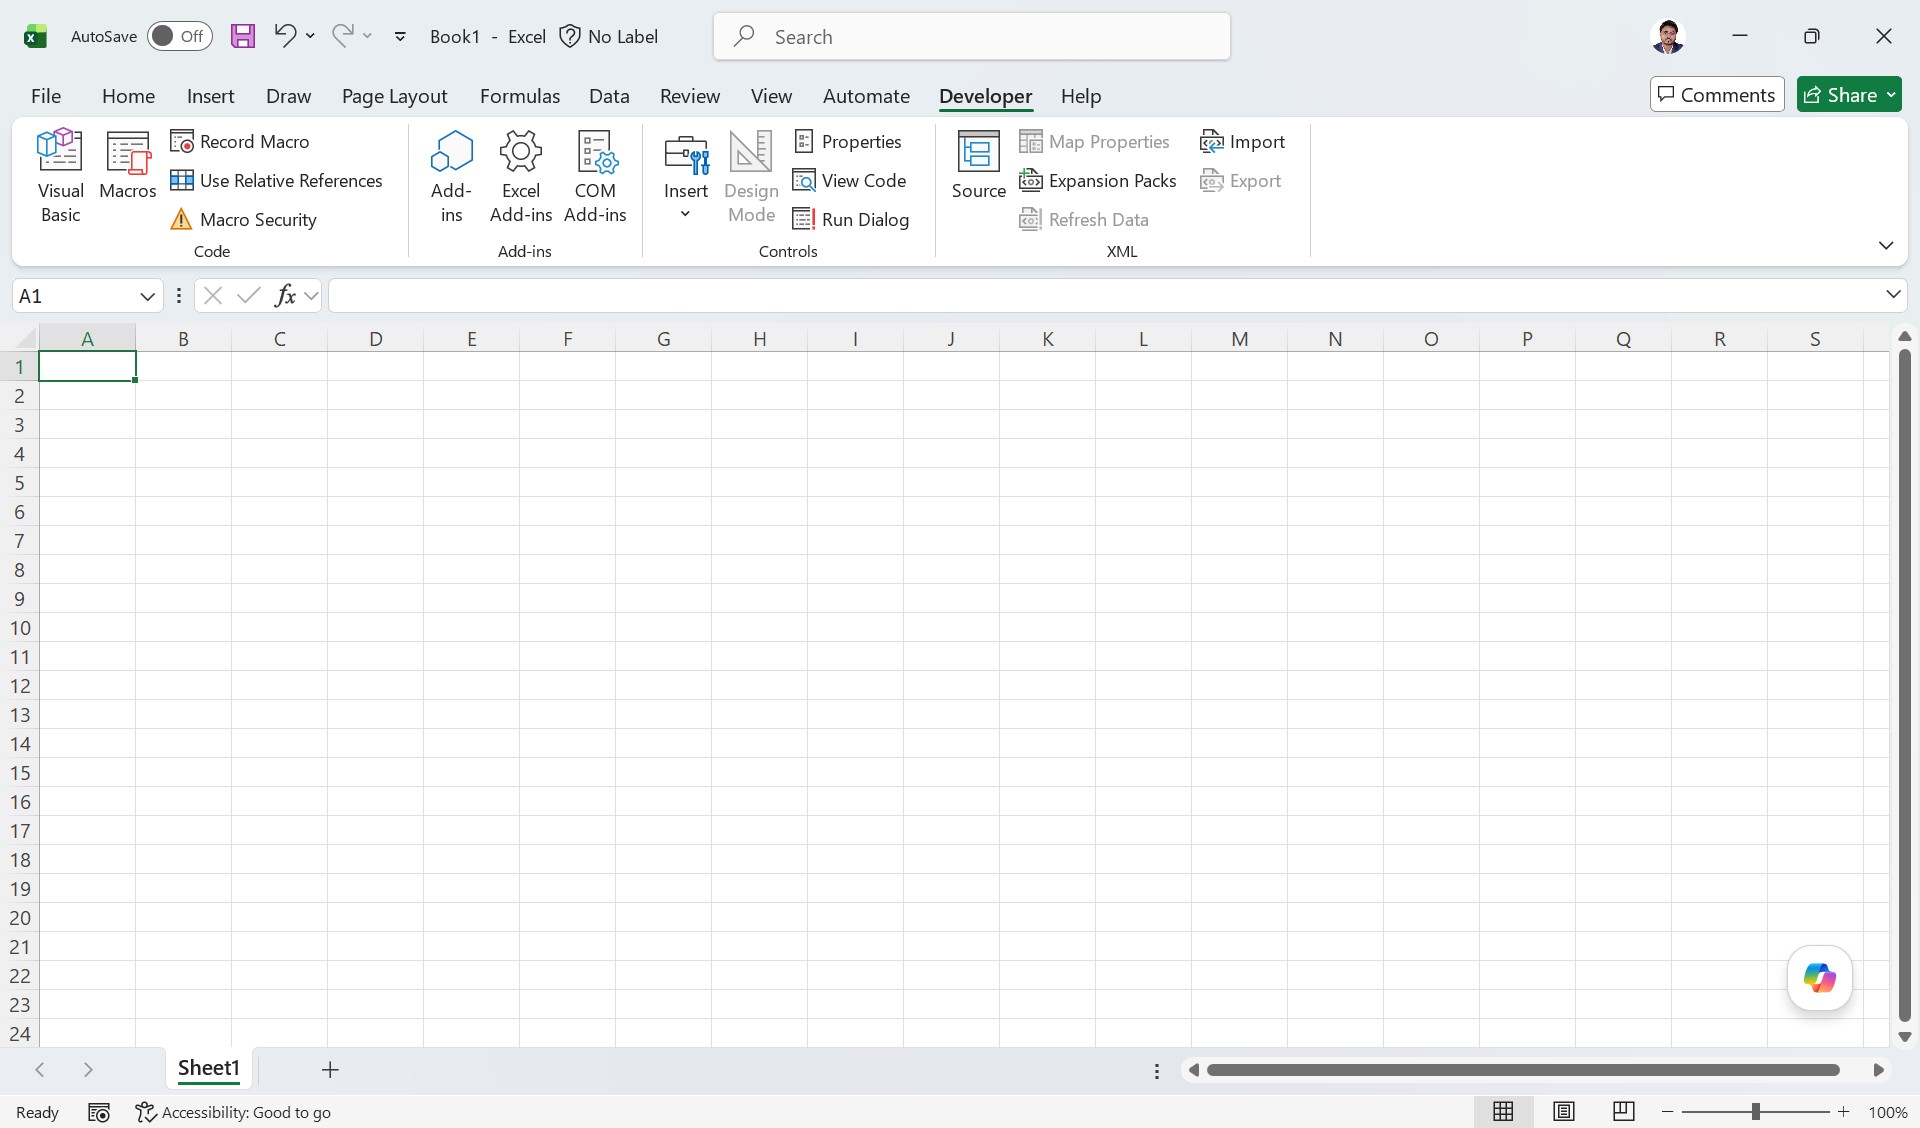Open the Visual Basic editor
The width and height of the screenshot is (1920, 1128).
point(60,176)
